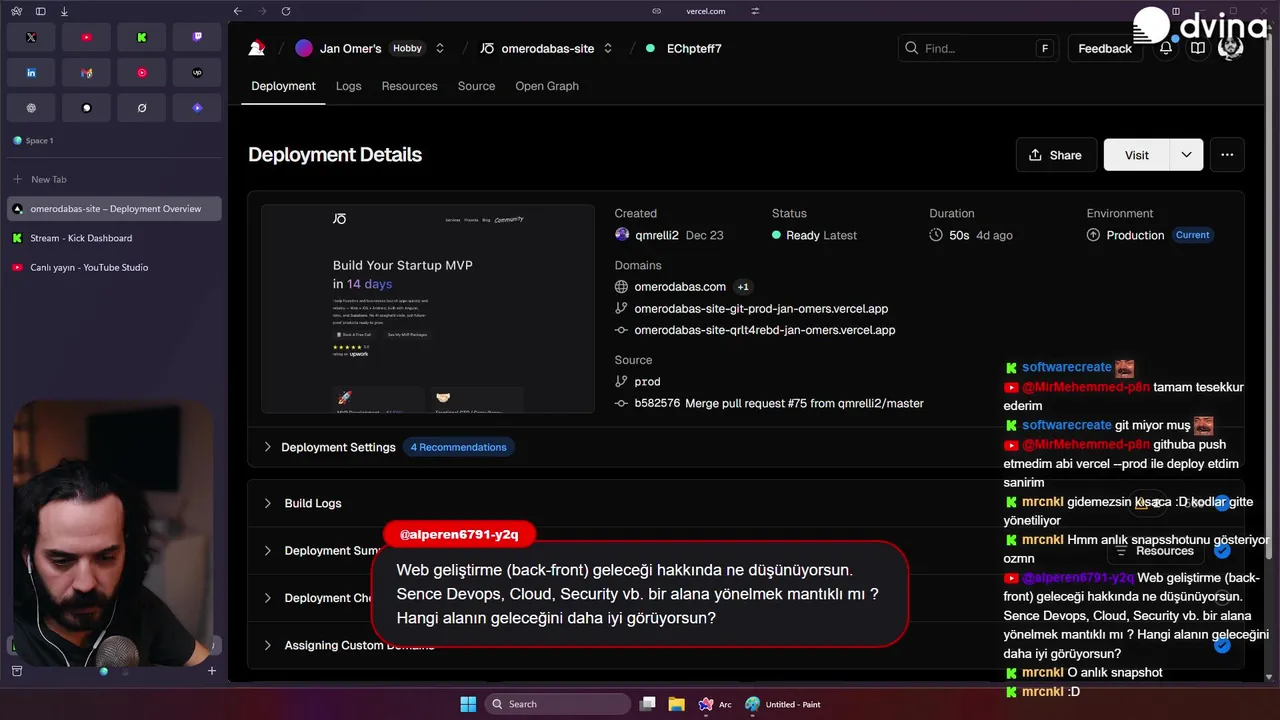
Task: Open Arc downloads icon
Action: click(x=64, y=11)
